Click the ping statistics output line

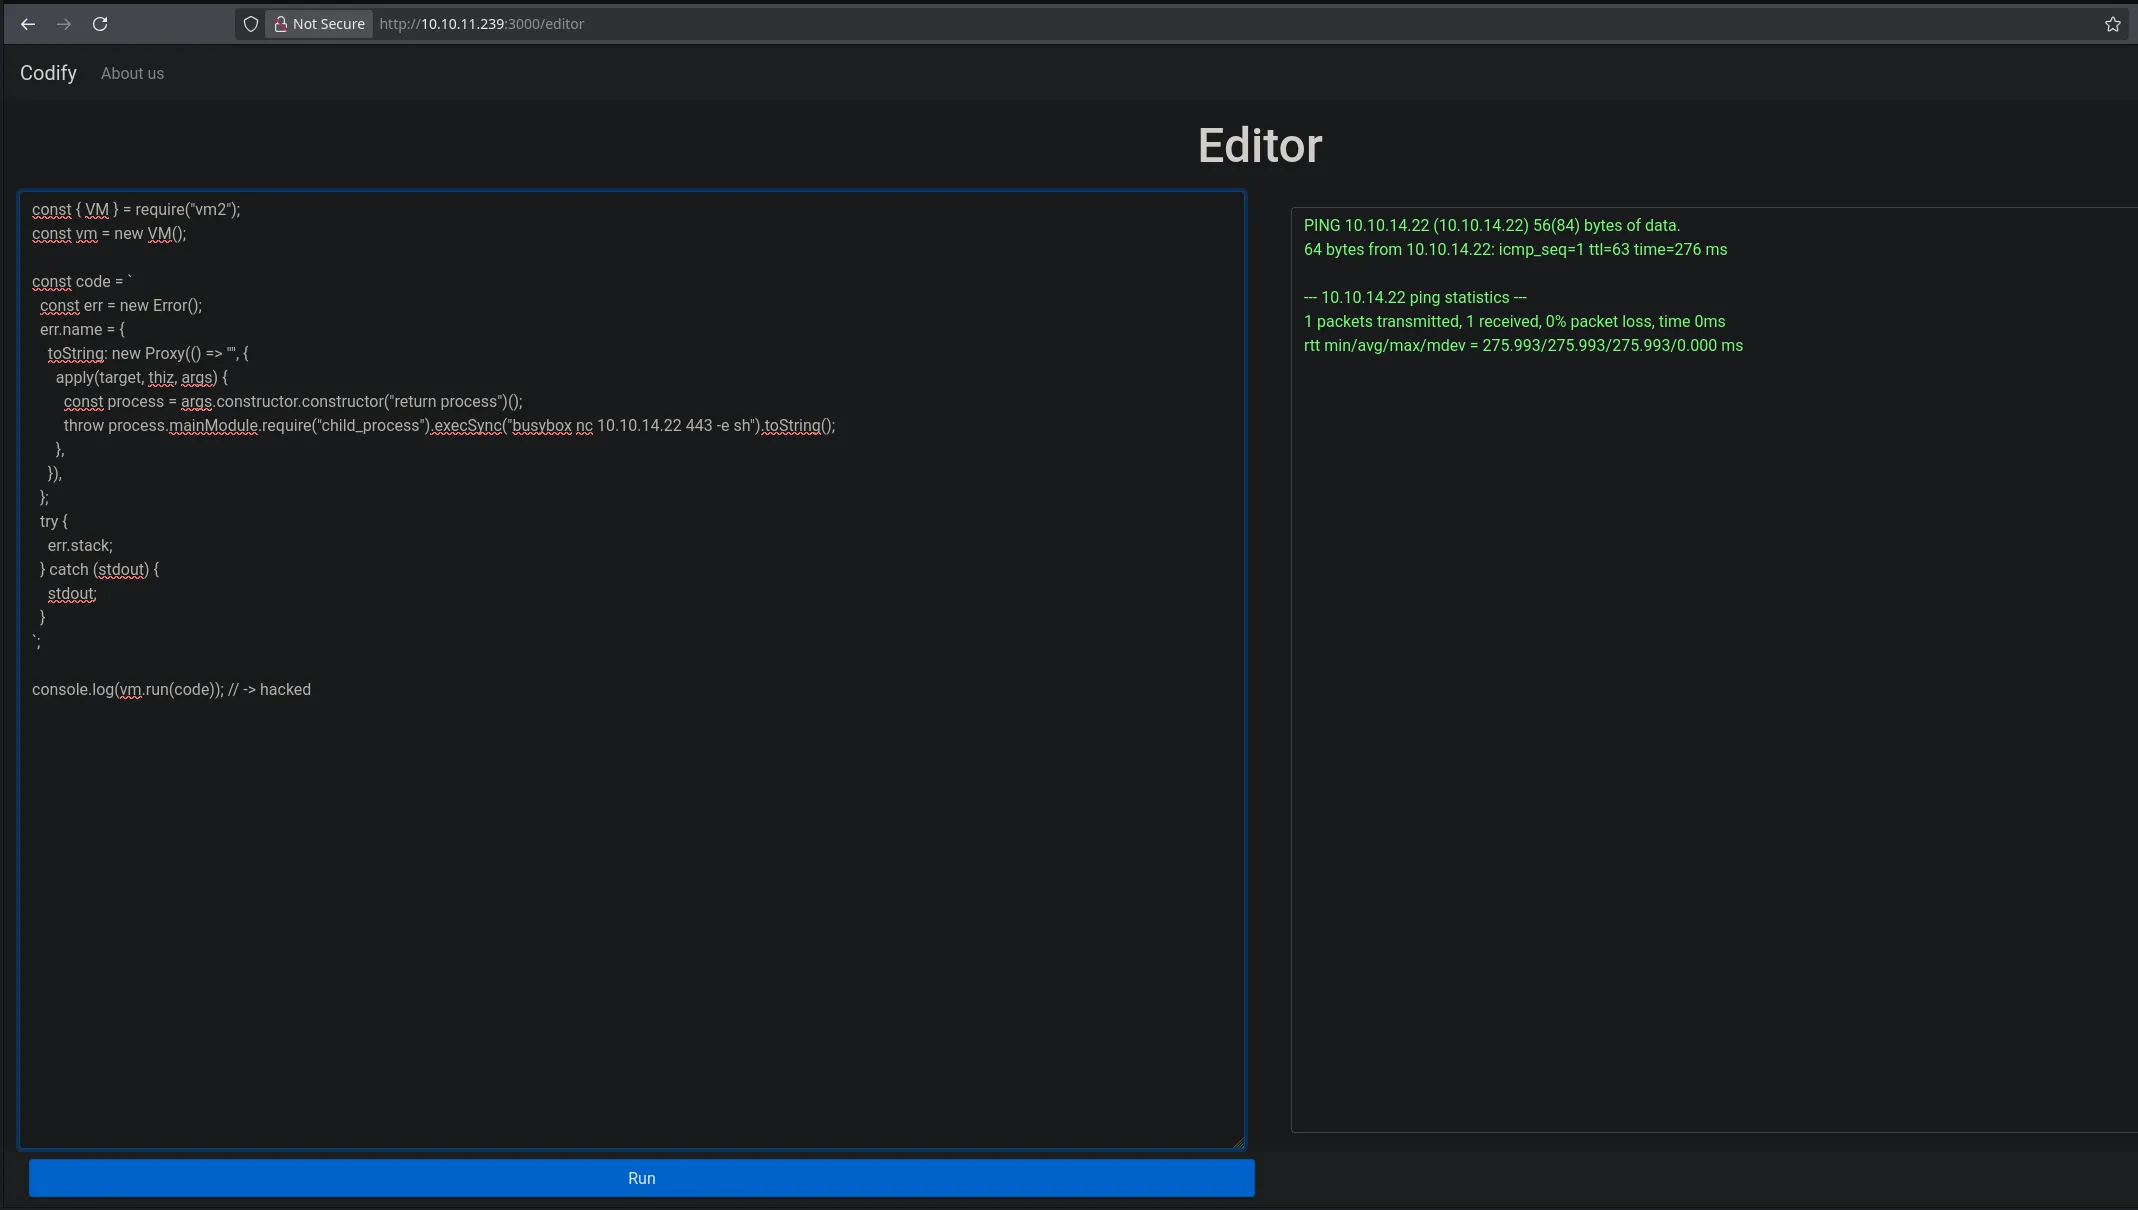coord(1414,298)
